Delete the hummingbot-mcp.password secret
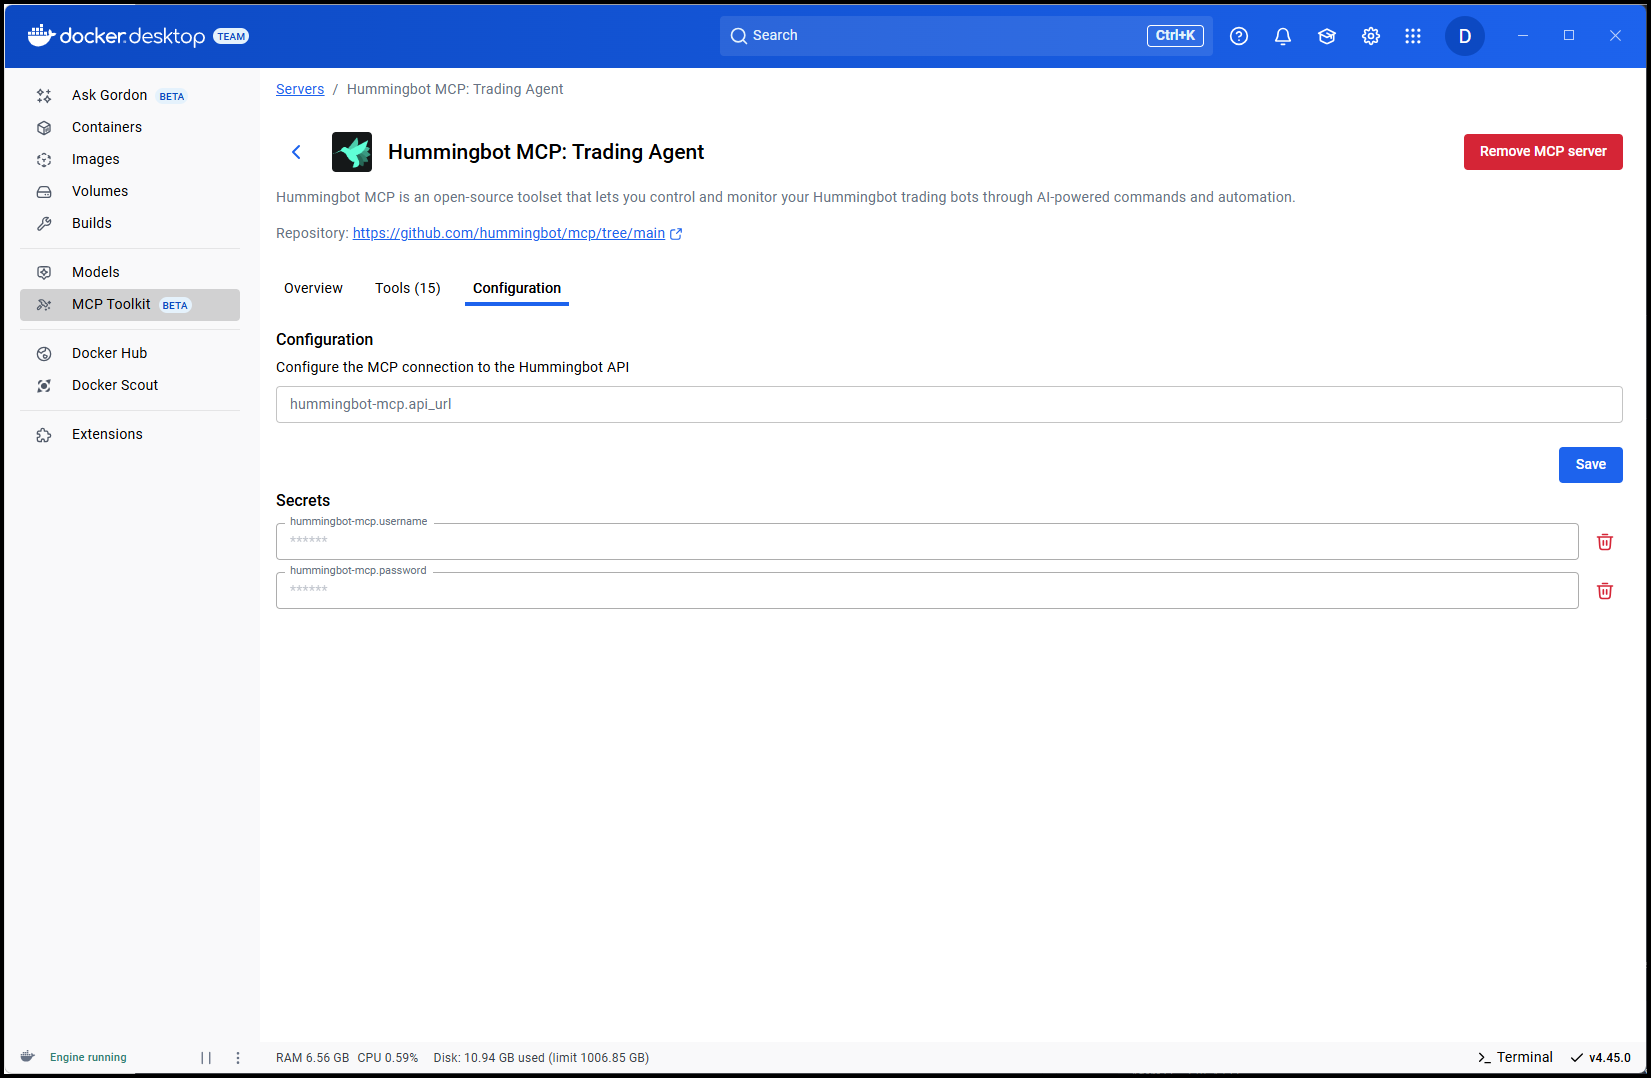This screenshot has height=1078, width=1651. (1604, 591)
